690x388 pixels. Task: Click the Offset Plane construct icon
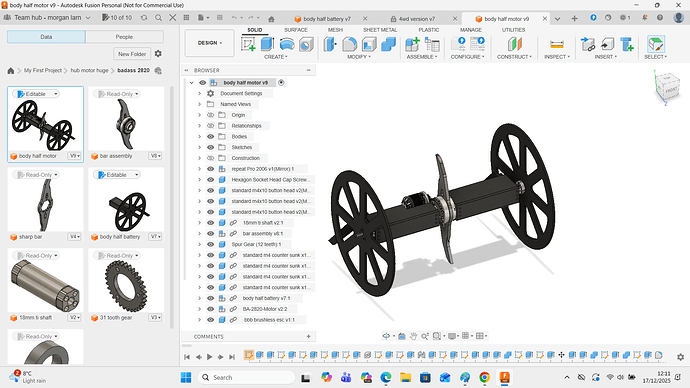click(x=514, y=44)
